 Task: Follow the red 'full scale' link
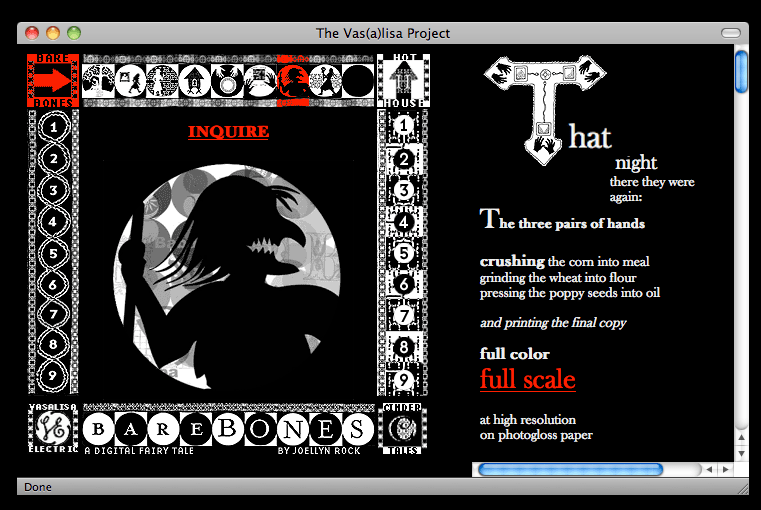point(527,379)
